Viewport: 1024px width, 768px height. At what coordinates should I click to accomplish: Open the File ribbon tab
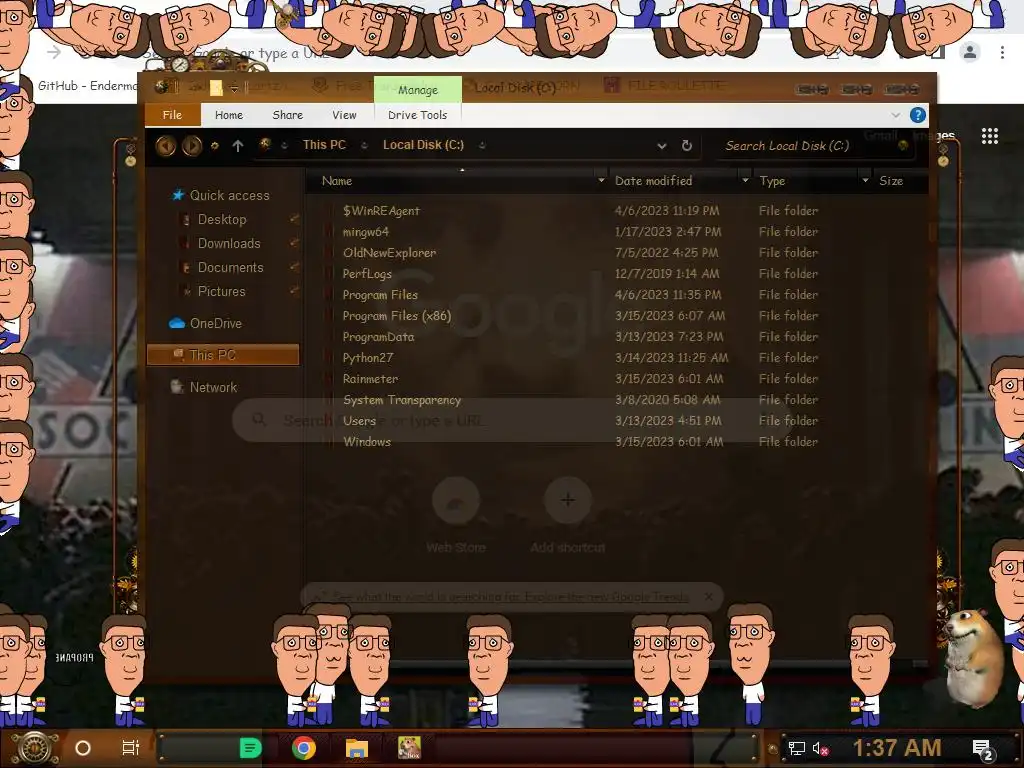pyautogui.click(x=172, y=115)
